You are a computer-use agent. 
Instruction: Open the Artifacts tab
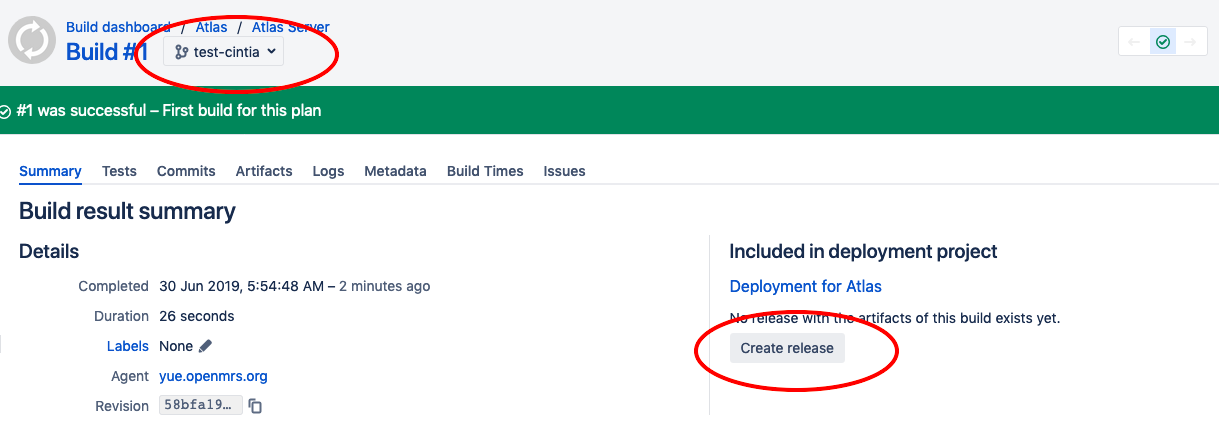[264, 171]
